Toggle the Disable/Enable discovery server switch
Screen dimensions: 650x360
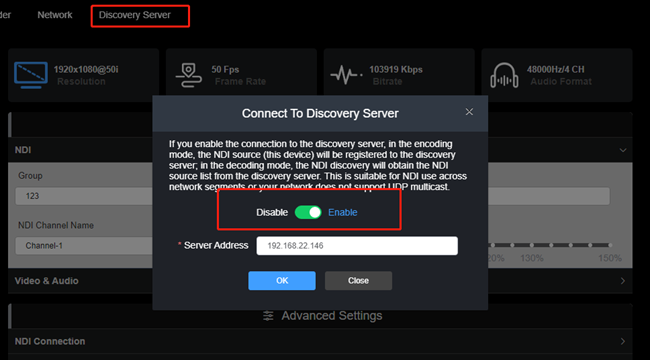coord(308,212)
